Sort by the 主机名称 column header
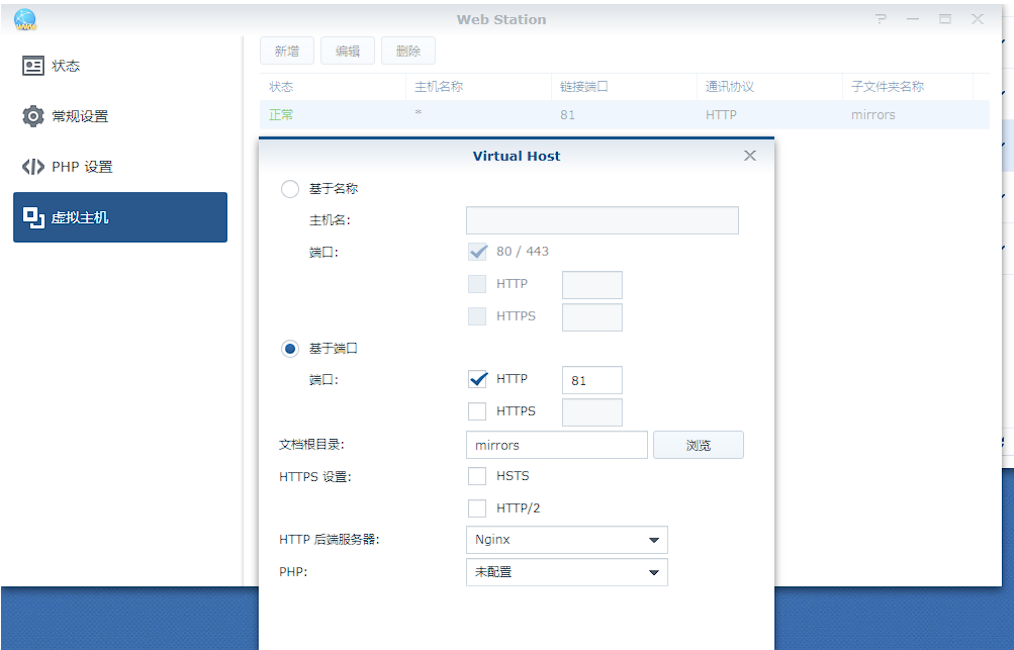1014x650 pixels. click(479, 87)
